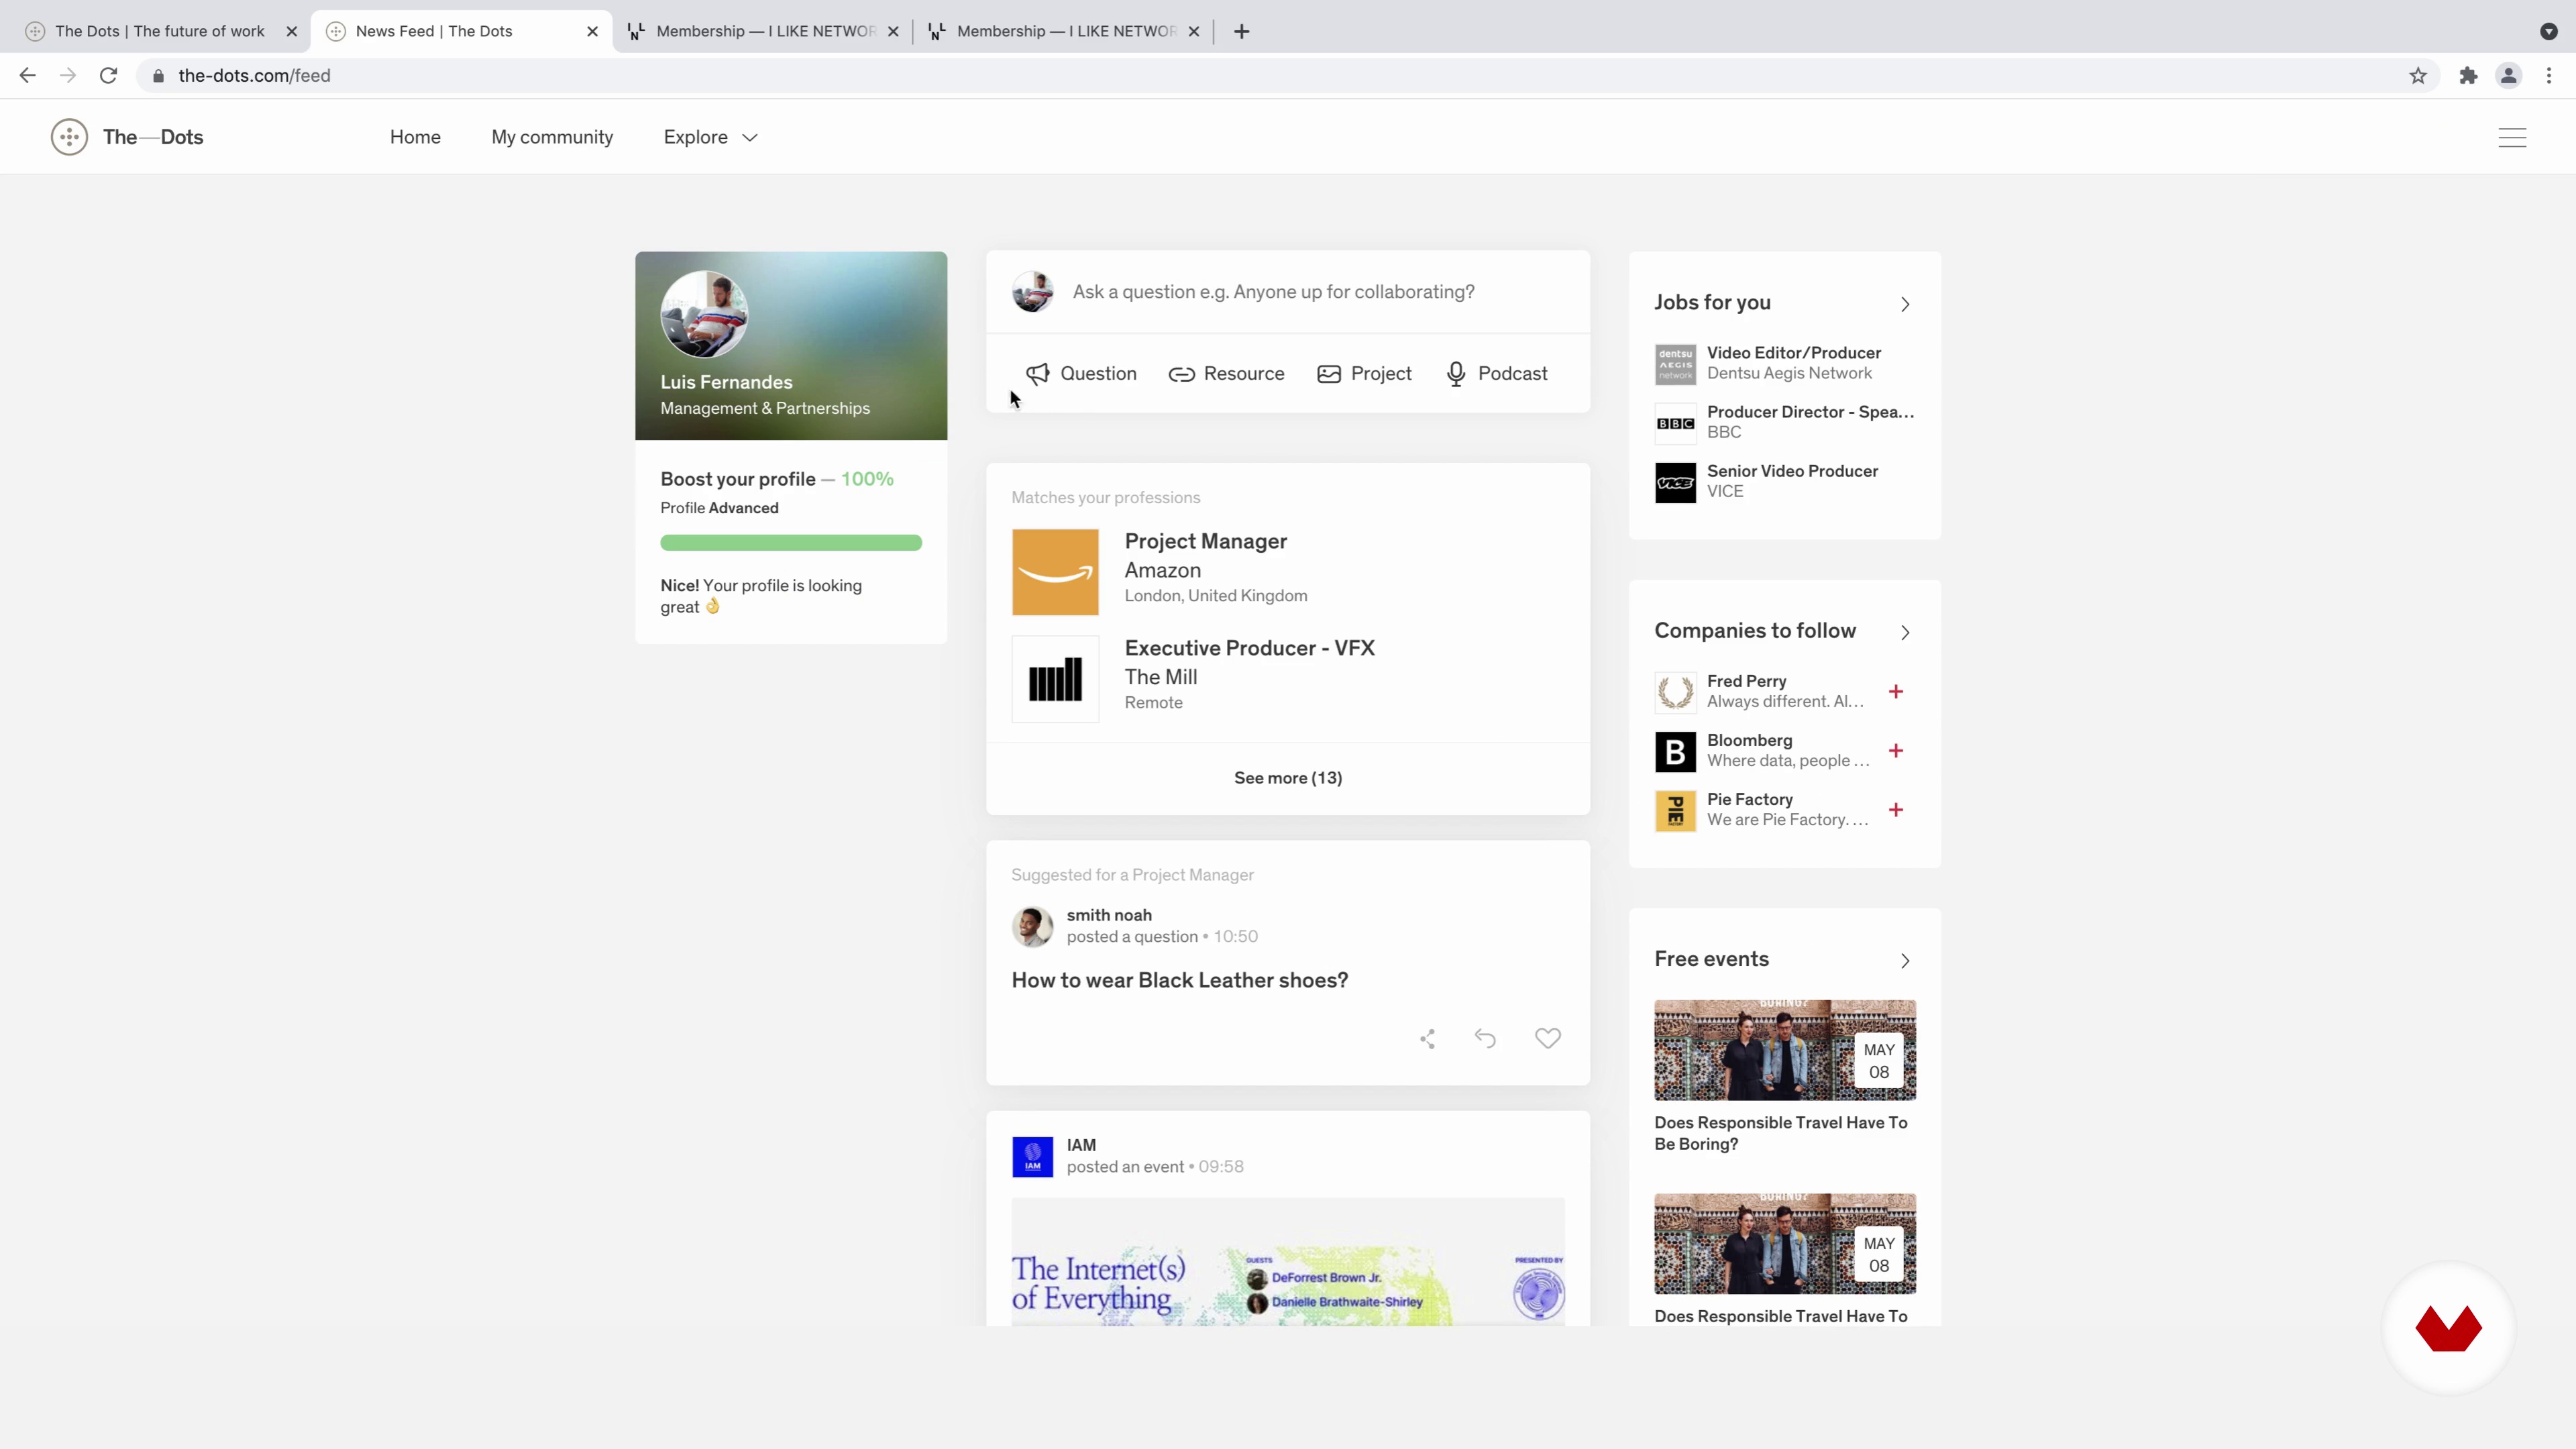The height and width of the screenshot is (1449, 2576).
Task: Expand Companies to follow arrow
Action: pos(1904,632)
